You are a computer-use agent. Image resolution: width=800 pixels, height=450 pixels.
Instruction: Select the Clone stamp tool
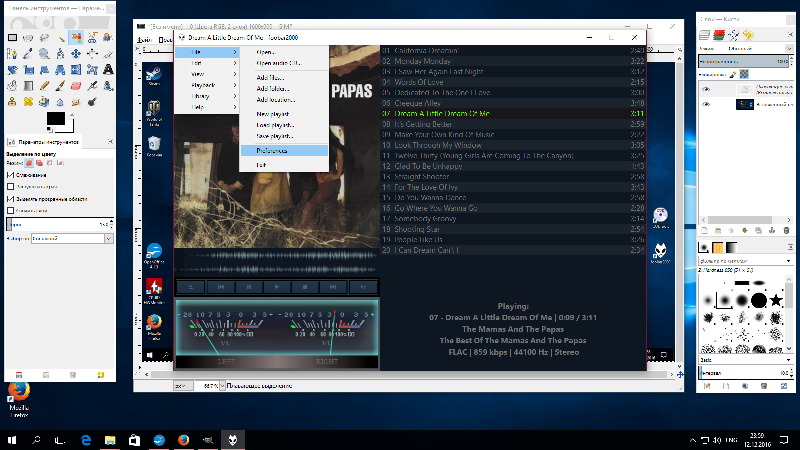[x=12, y=102]
